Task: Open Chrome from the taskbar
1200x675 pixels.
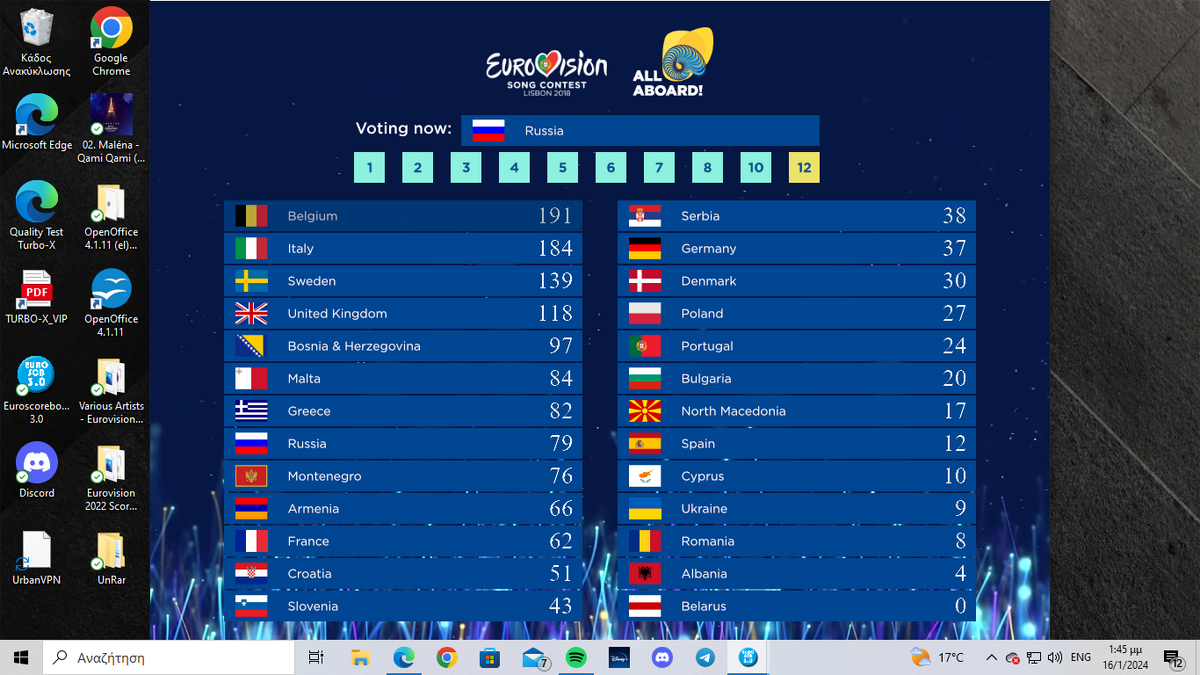Action: 446,657
